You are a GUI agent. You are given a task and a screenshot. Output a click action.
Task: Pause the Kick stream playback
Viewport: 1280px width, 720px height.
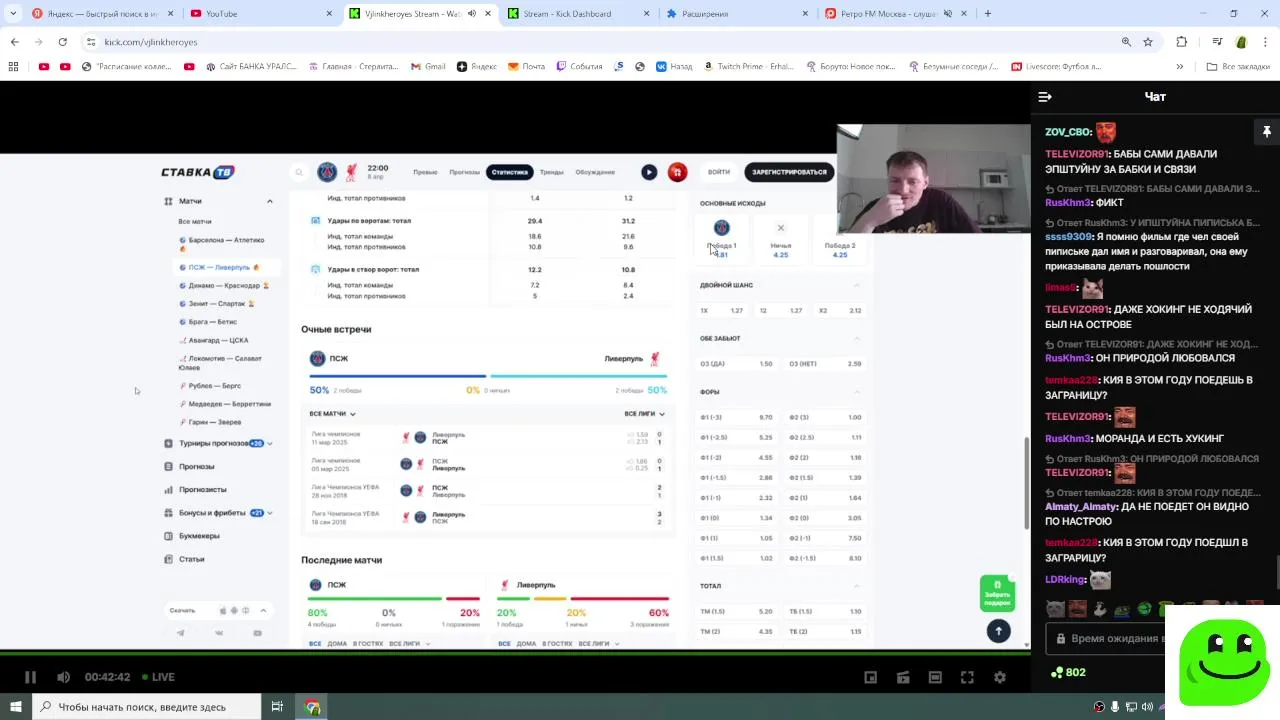[30, 677]
